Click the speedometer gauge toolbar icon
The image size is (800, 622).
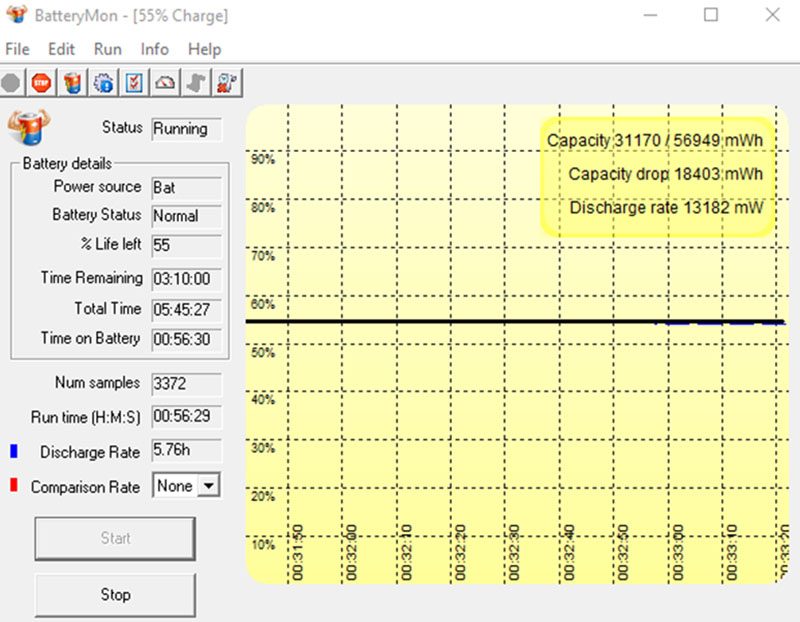[x=165, y=83]
